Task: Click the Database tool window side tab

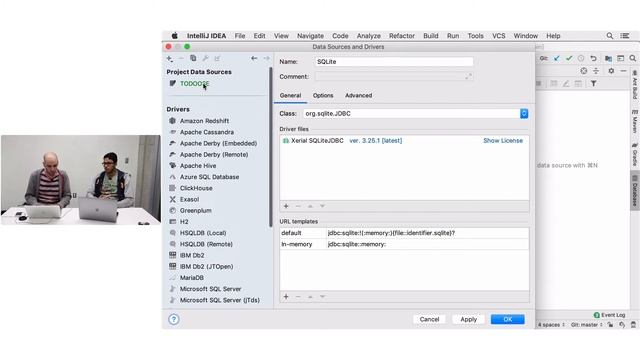Action: (x=635, y=192)
